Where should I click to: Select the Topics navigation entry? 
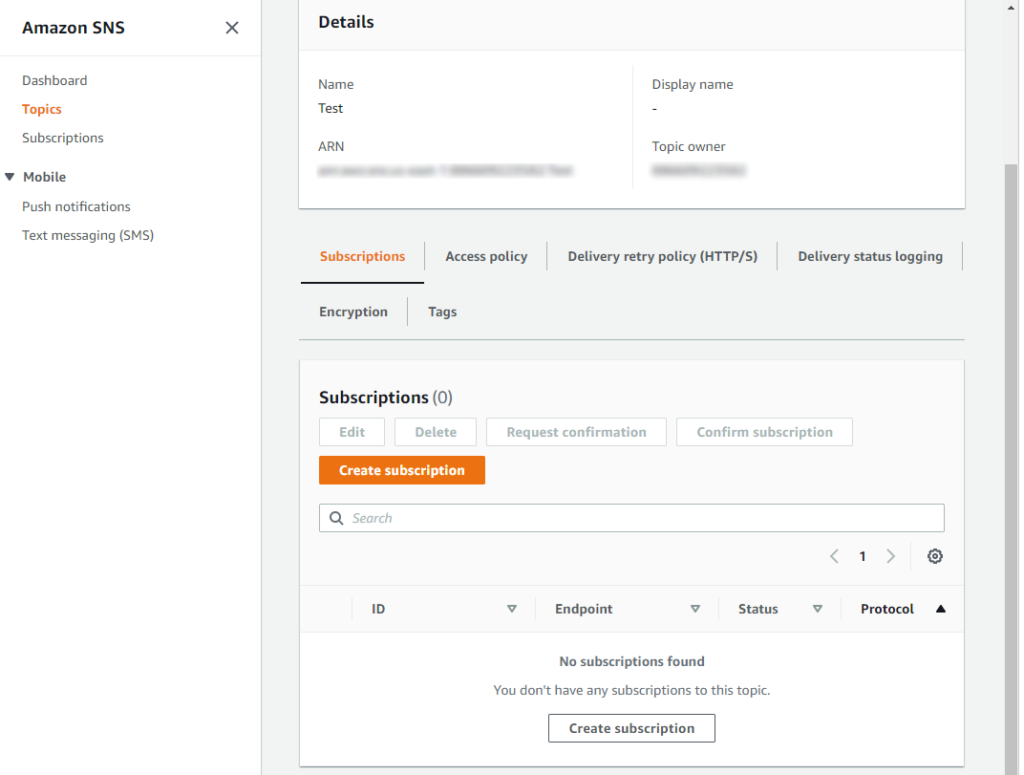[41, 108]
